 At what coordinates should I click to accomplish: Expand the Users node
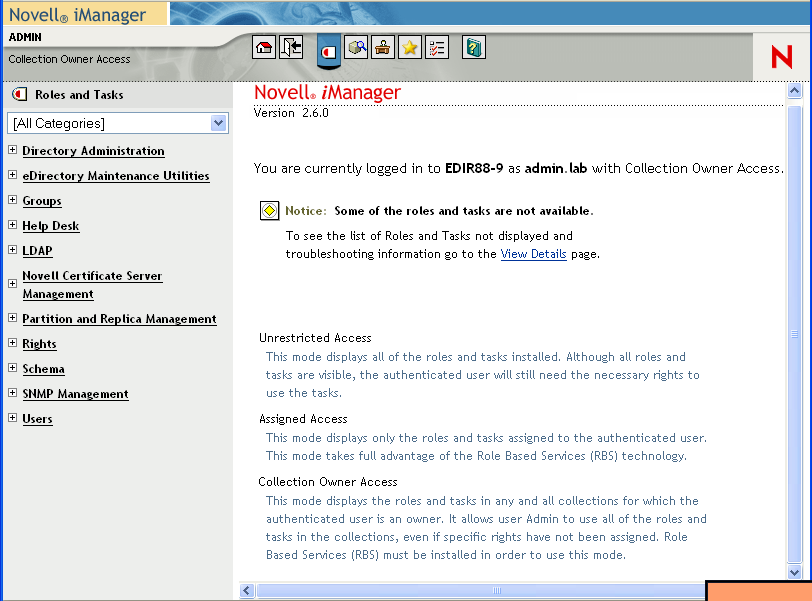(13, 418)
